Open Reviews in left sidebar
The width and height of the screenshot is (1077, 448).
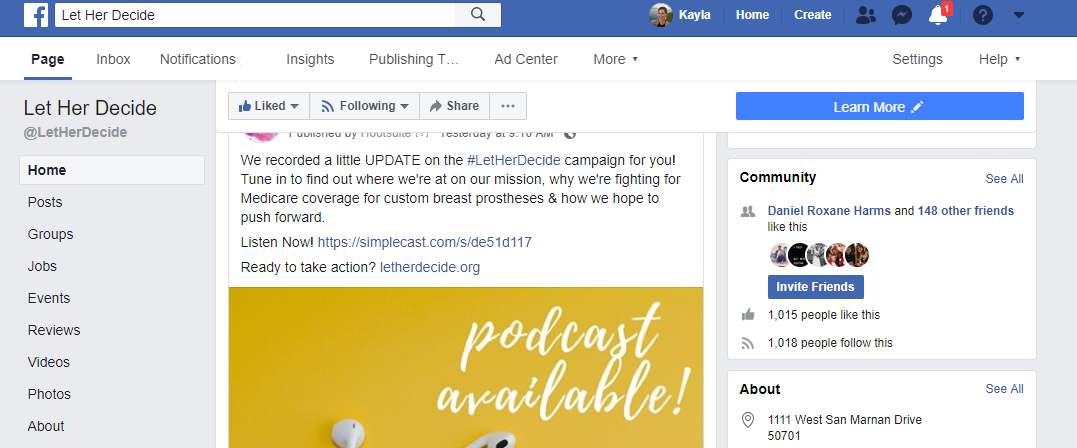54,330
